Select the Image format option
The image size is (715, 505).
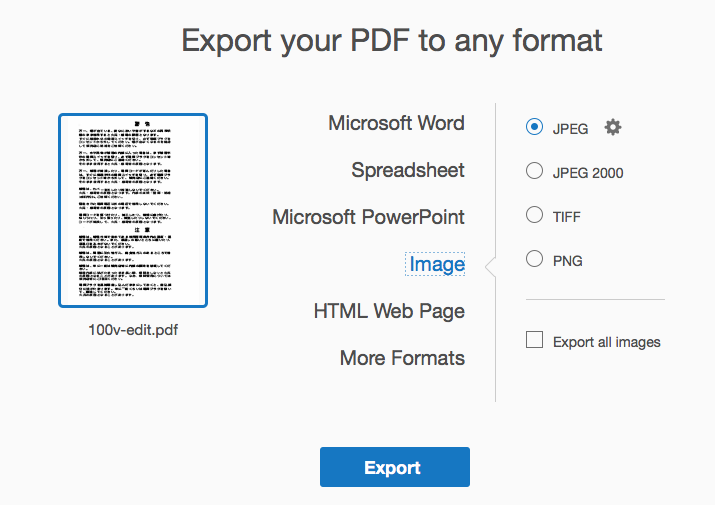point(437,264)
